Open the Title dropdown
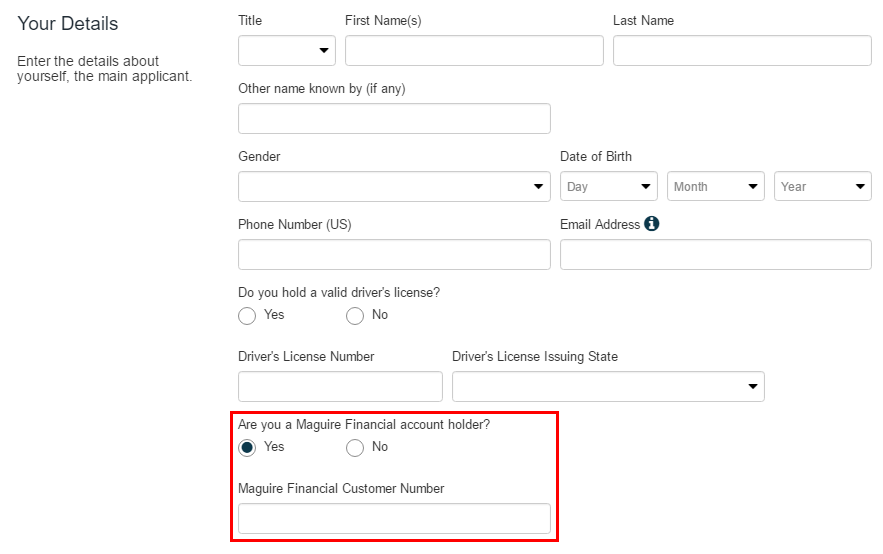This screenshot has width=883, height=554. (286, 50)
